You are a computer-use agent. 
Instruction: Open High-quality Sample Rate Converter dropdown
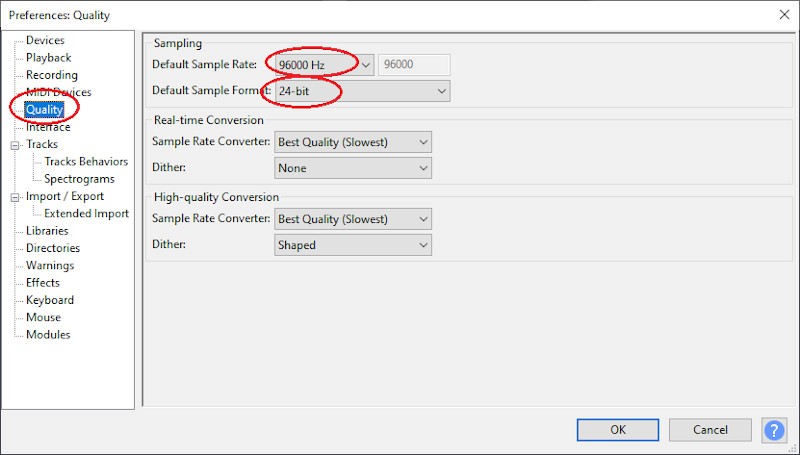click(x=353, y=219)
